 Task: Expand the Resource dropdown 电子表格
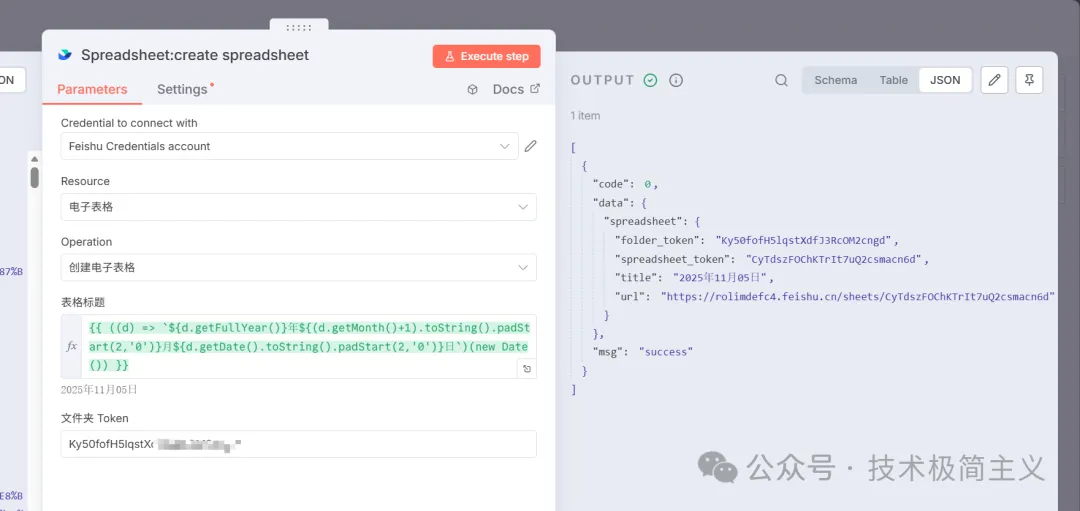[x=298, y=207]
